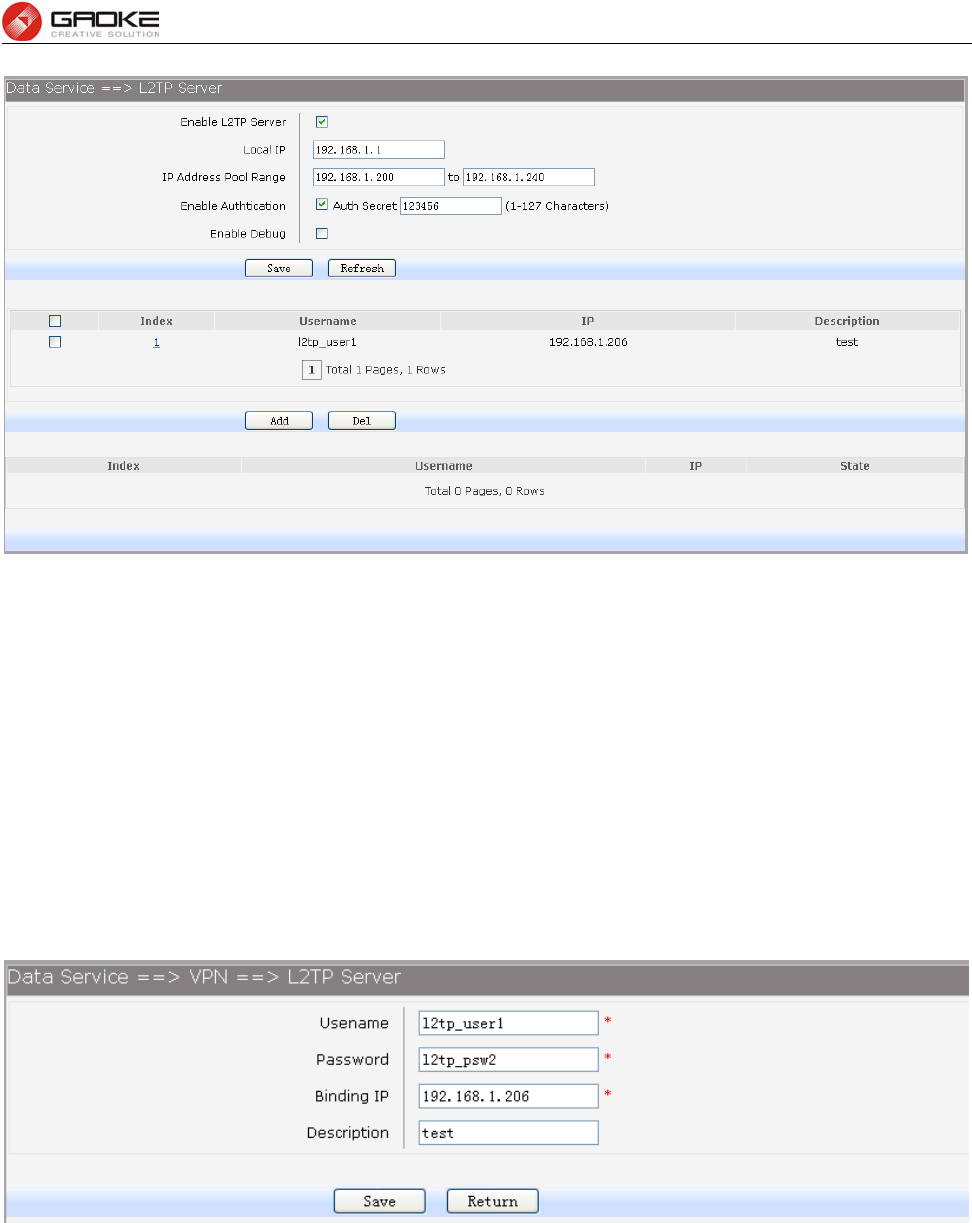Screen dimensions: 972x1223
Task: Select the l2tp_user1 row checkbox
Action: [x=56, y=342]
